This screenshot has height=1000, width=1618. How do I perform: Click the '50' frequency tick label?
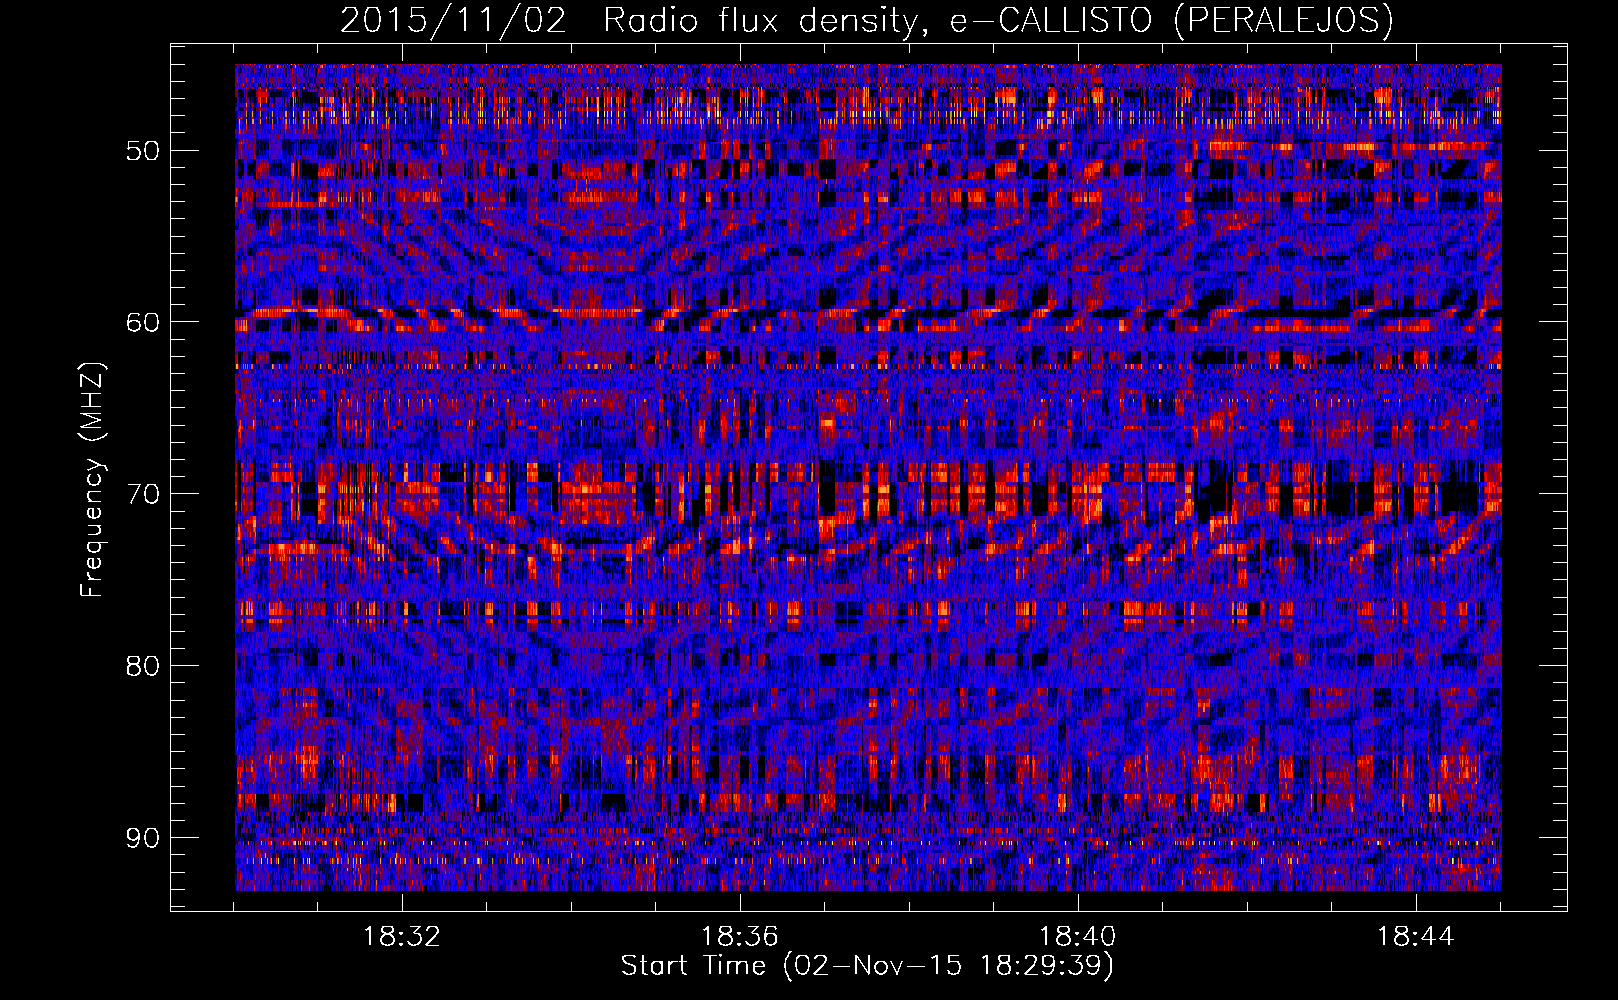(142, 151)
